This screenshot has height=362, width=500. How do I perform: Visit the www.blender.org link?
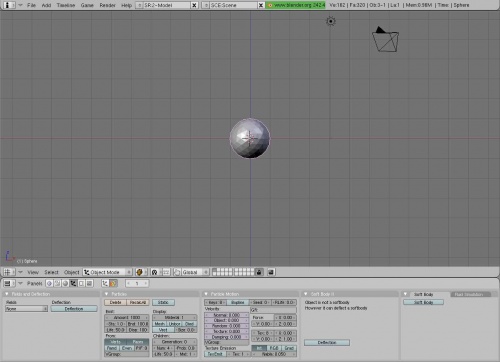click(296, 5)
